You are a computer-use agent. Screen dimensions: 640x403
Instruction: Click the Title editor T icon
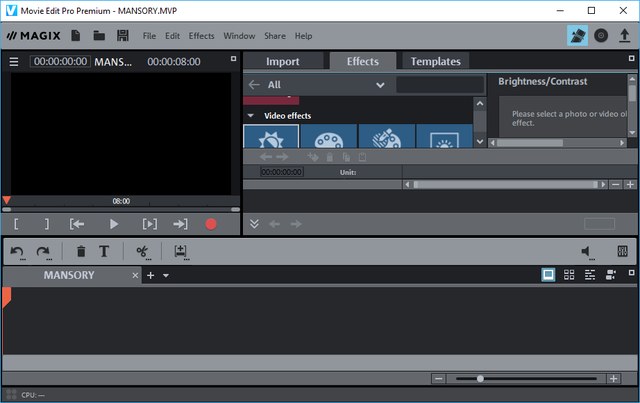pyautogui.click(x=103, y=252)
